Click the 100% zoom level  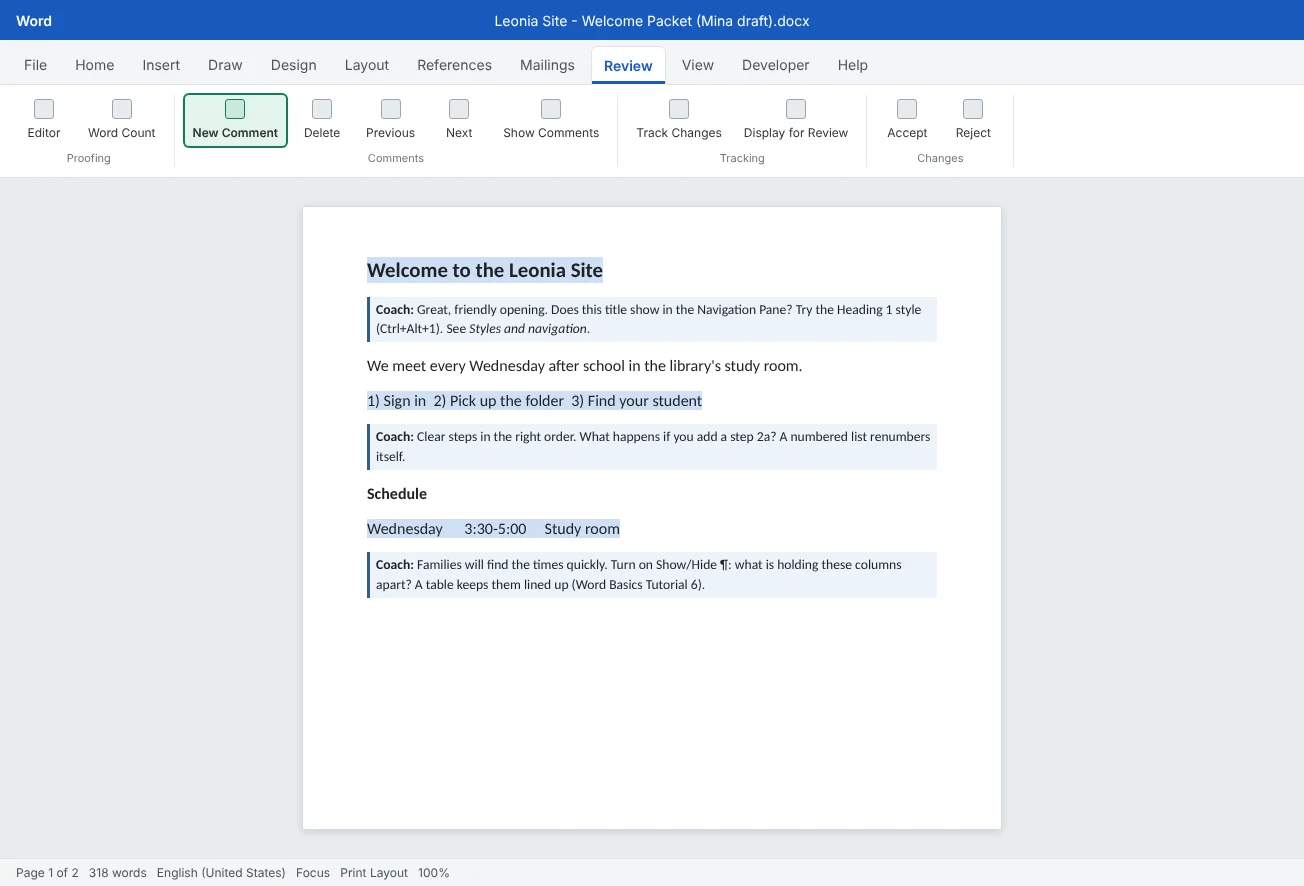(434, 873)
